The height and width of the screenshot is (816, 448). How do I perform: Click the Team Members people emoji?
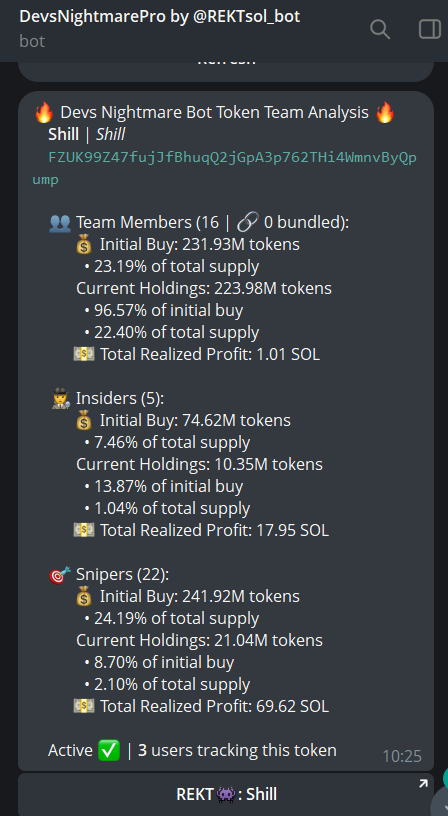(x=60, y=223)
